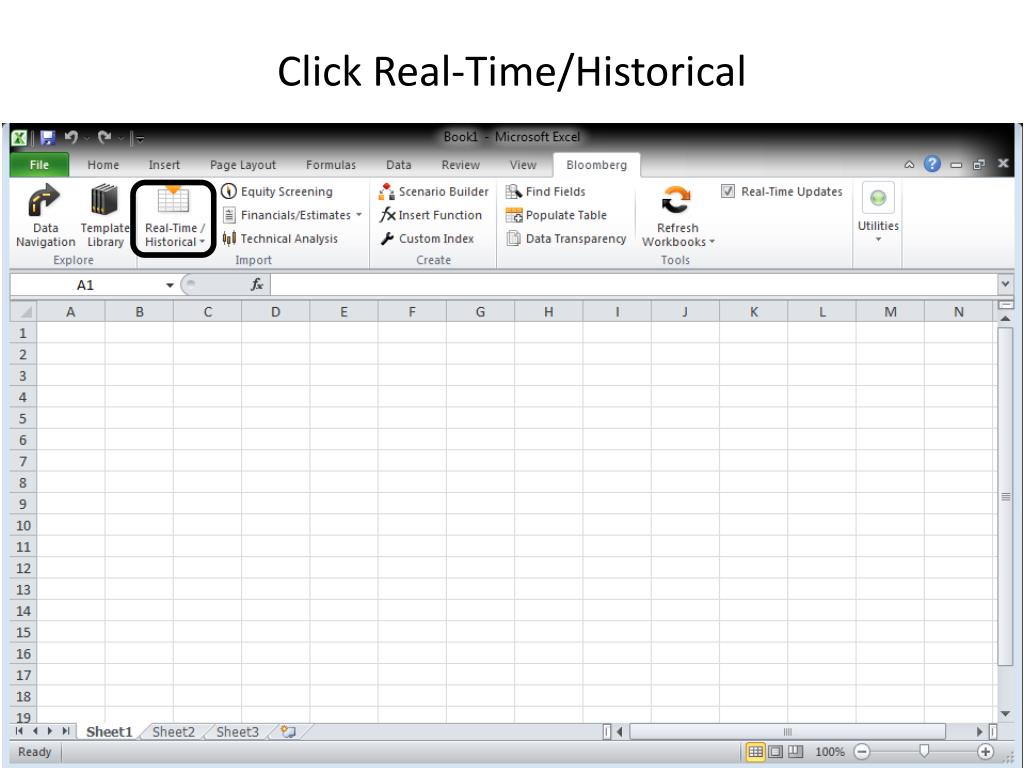Switch to the Review tab
The width and height of the screenshot is (1024, 768).
coord(460,165)
